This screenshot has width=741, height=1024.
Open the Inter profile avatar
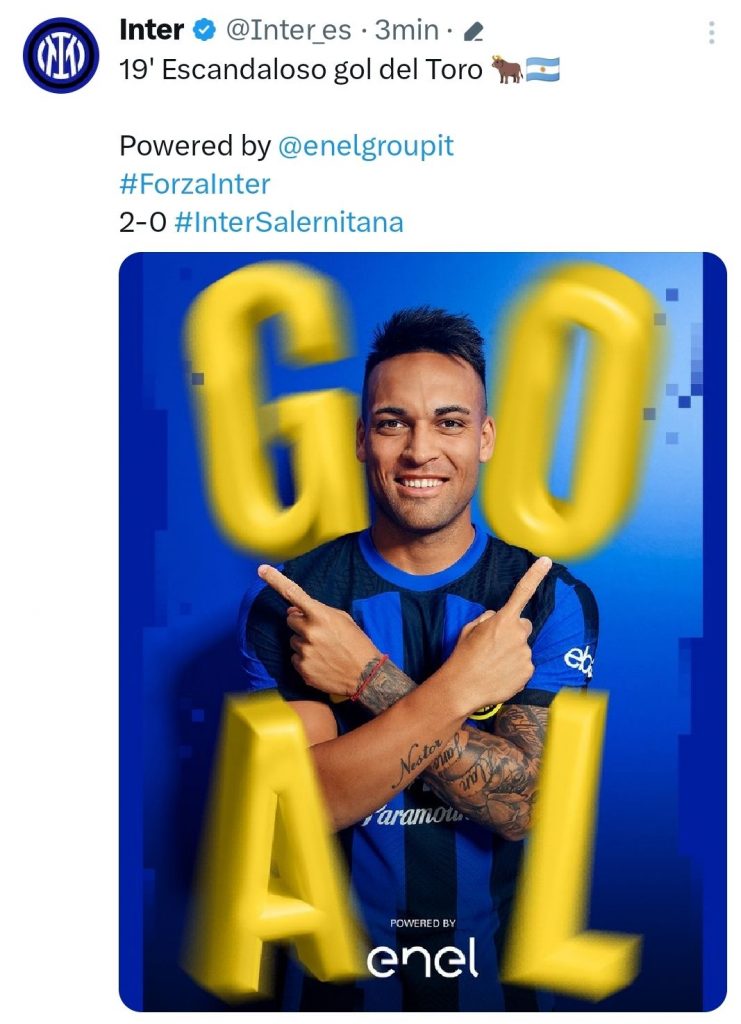[x=61, y=56]
